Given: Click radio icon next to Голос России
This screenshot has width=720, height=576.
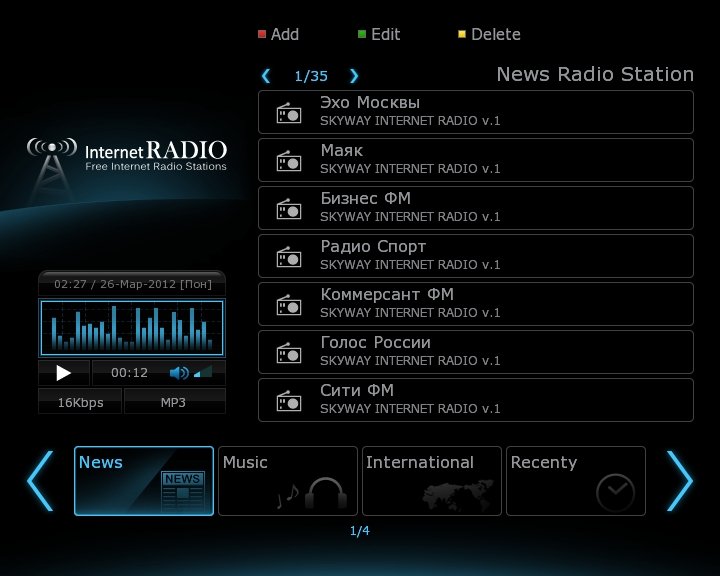Looking at the screenshot, I should pyautogui.click(x=289, y=353).
